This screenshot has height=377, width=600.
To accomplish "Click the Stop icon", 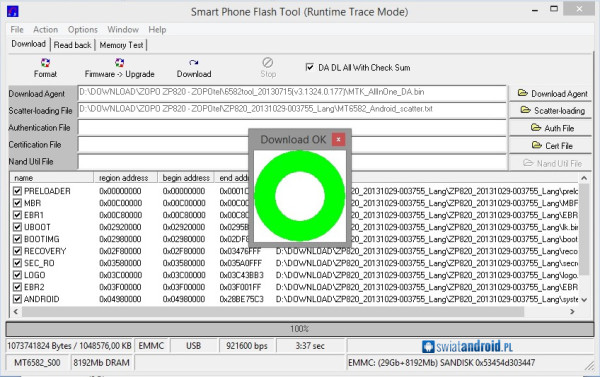I will pos(267,62).
